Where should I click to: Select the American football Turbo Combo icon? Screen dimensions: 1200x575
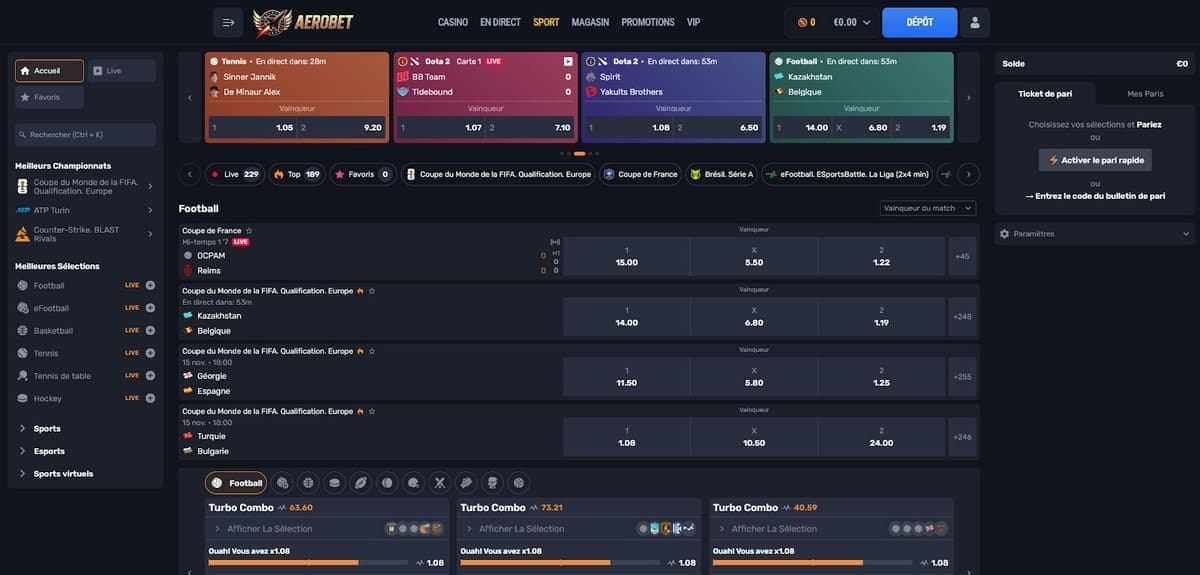(x=361, y=483)
